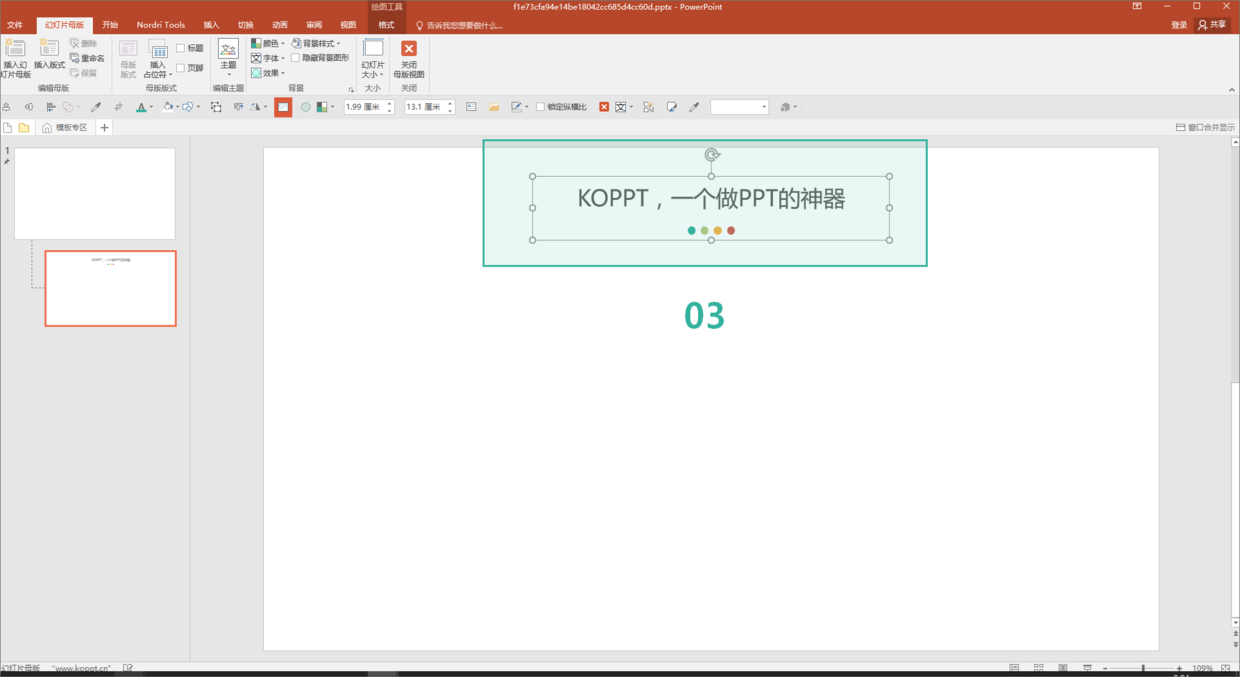1240x677 pixels.
Task: Click the green circle shape icon
Action: tap(306, 107)
